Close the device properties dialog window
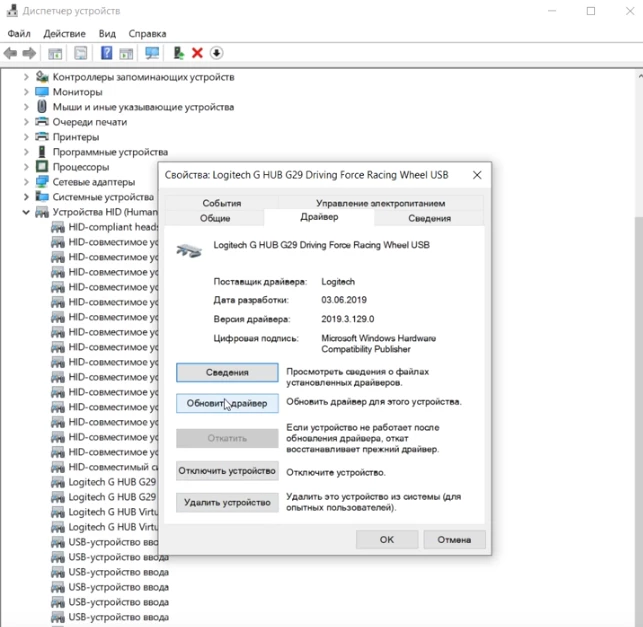Viewport: 643px width, 627px height. pos(477,175)
